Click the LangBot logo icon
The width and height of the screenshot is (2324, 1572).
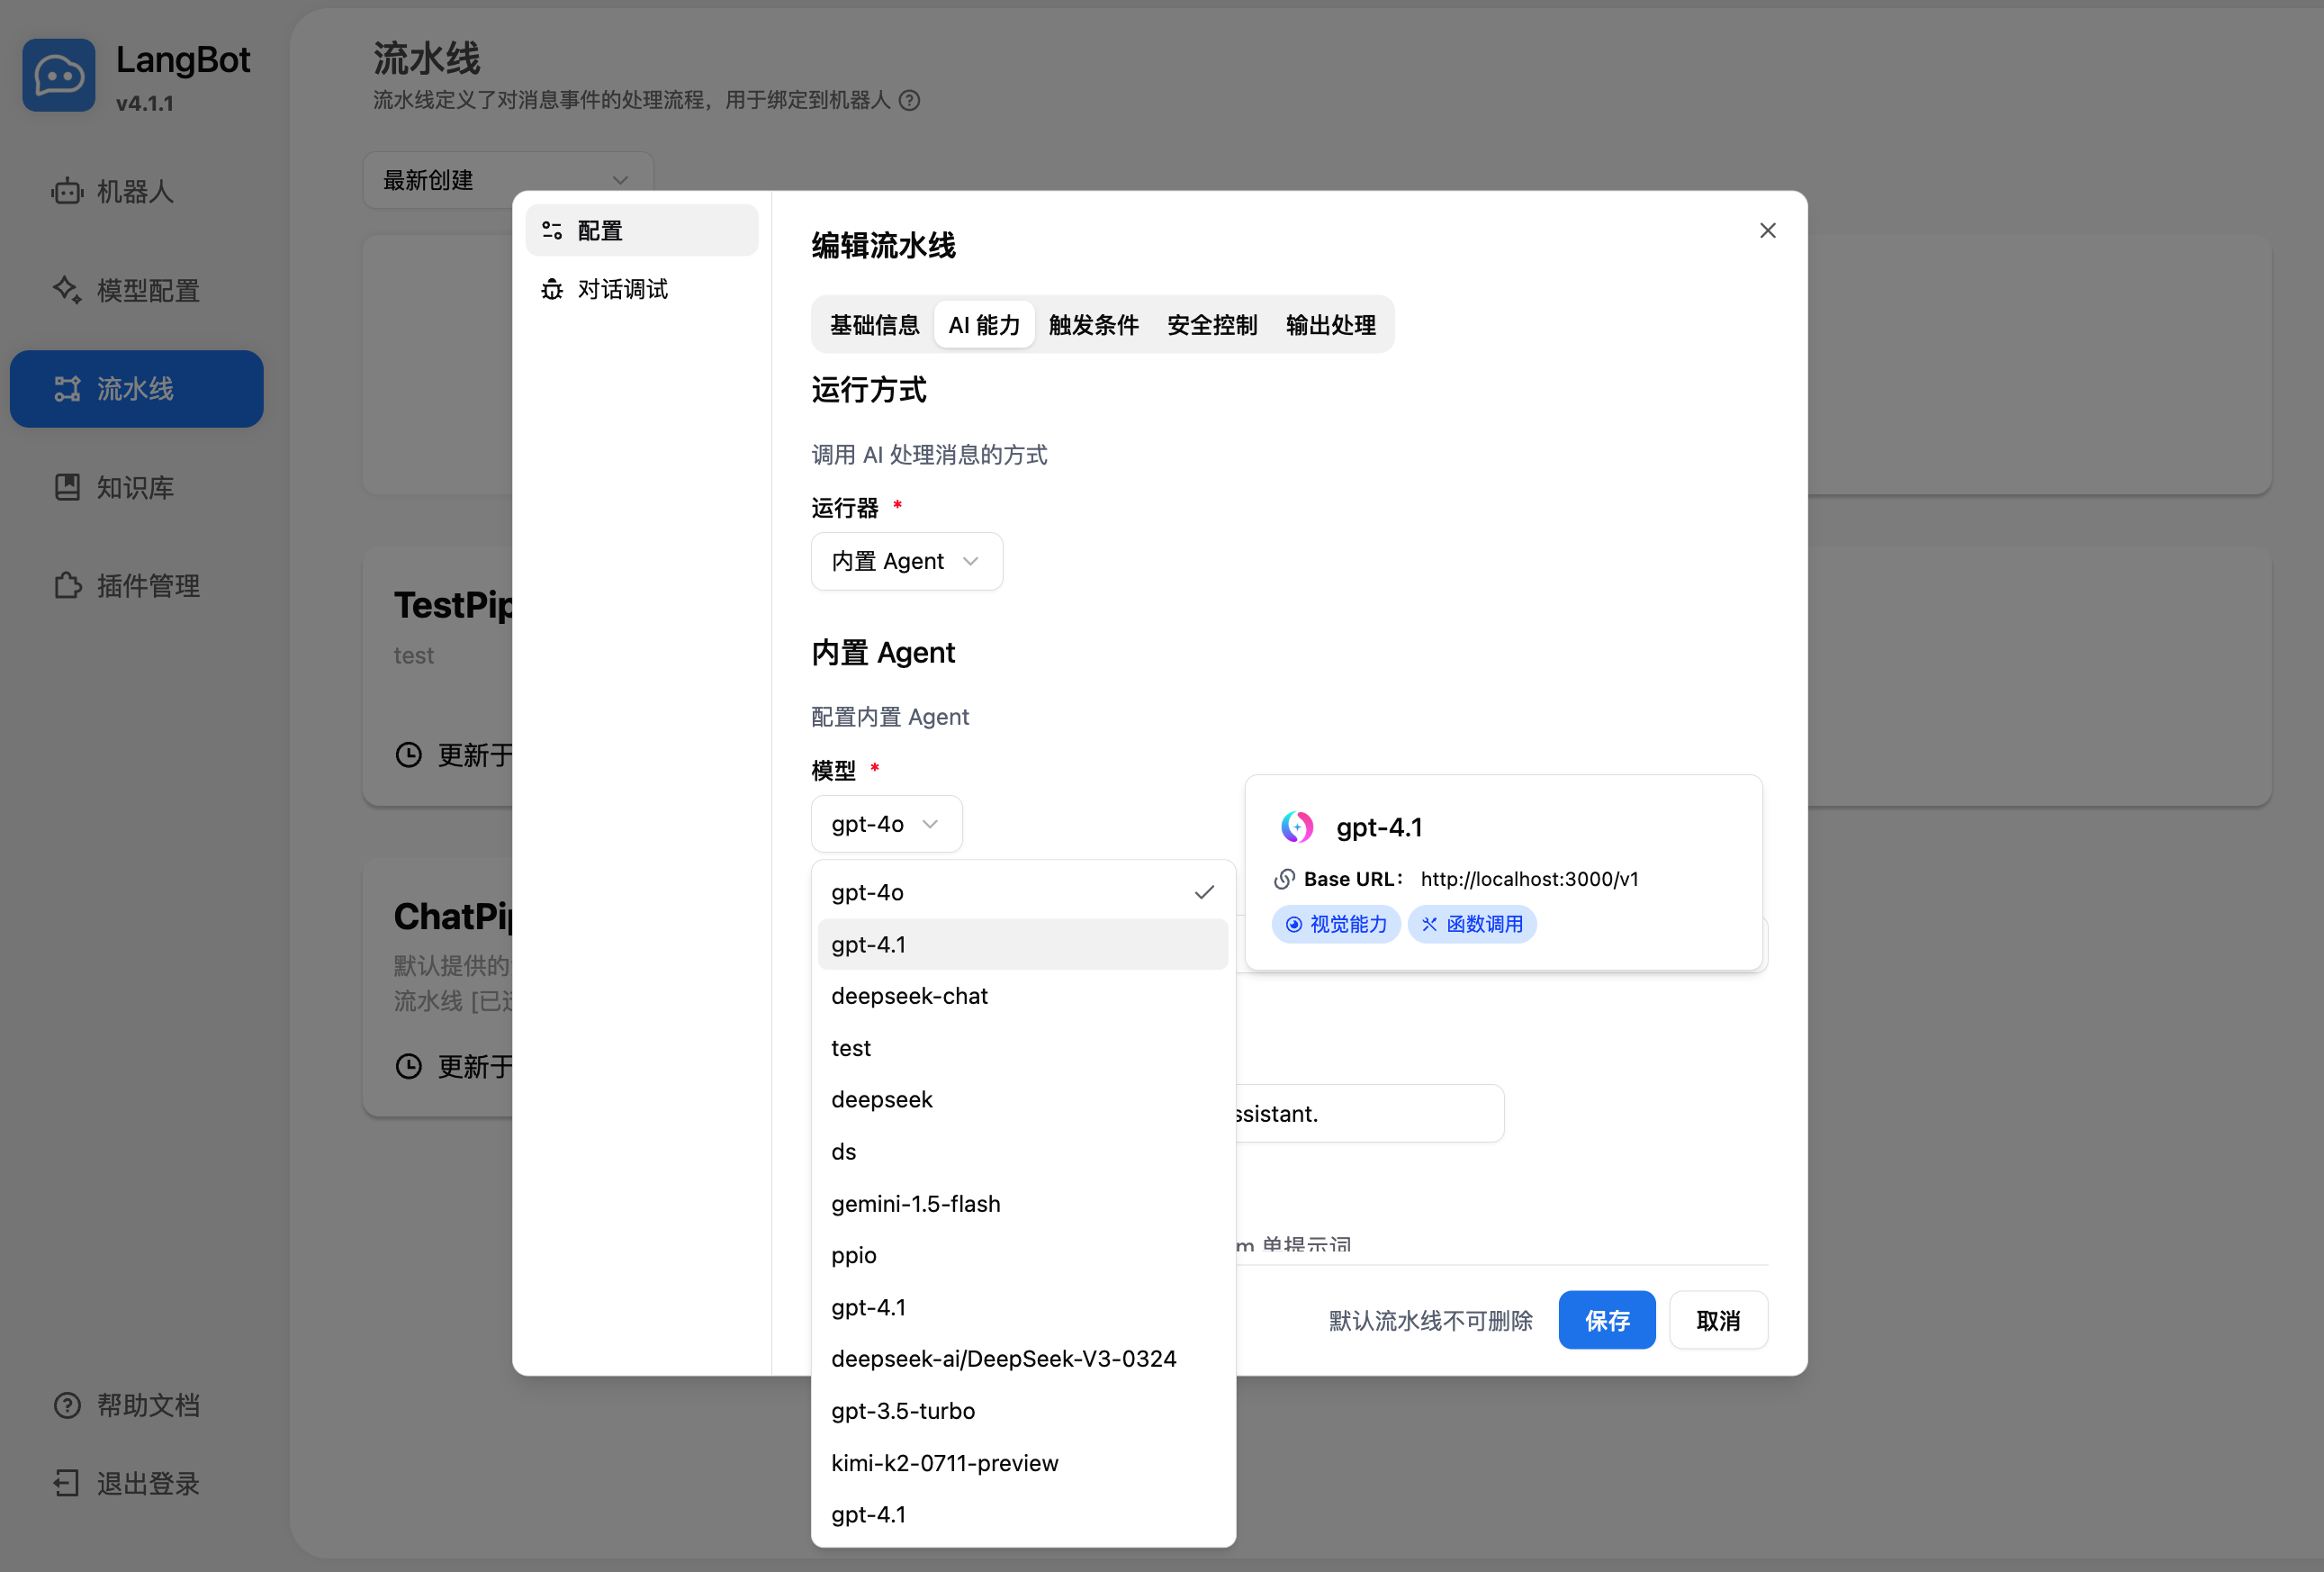tap(58, 75)
